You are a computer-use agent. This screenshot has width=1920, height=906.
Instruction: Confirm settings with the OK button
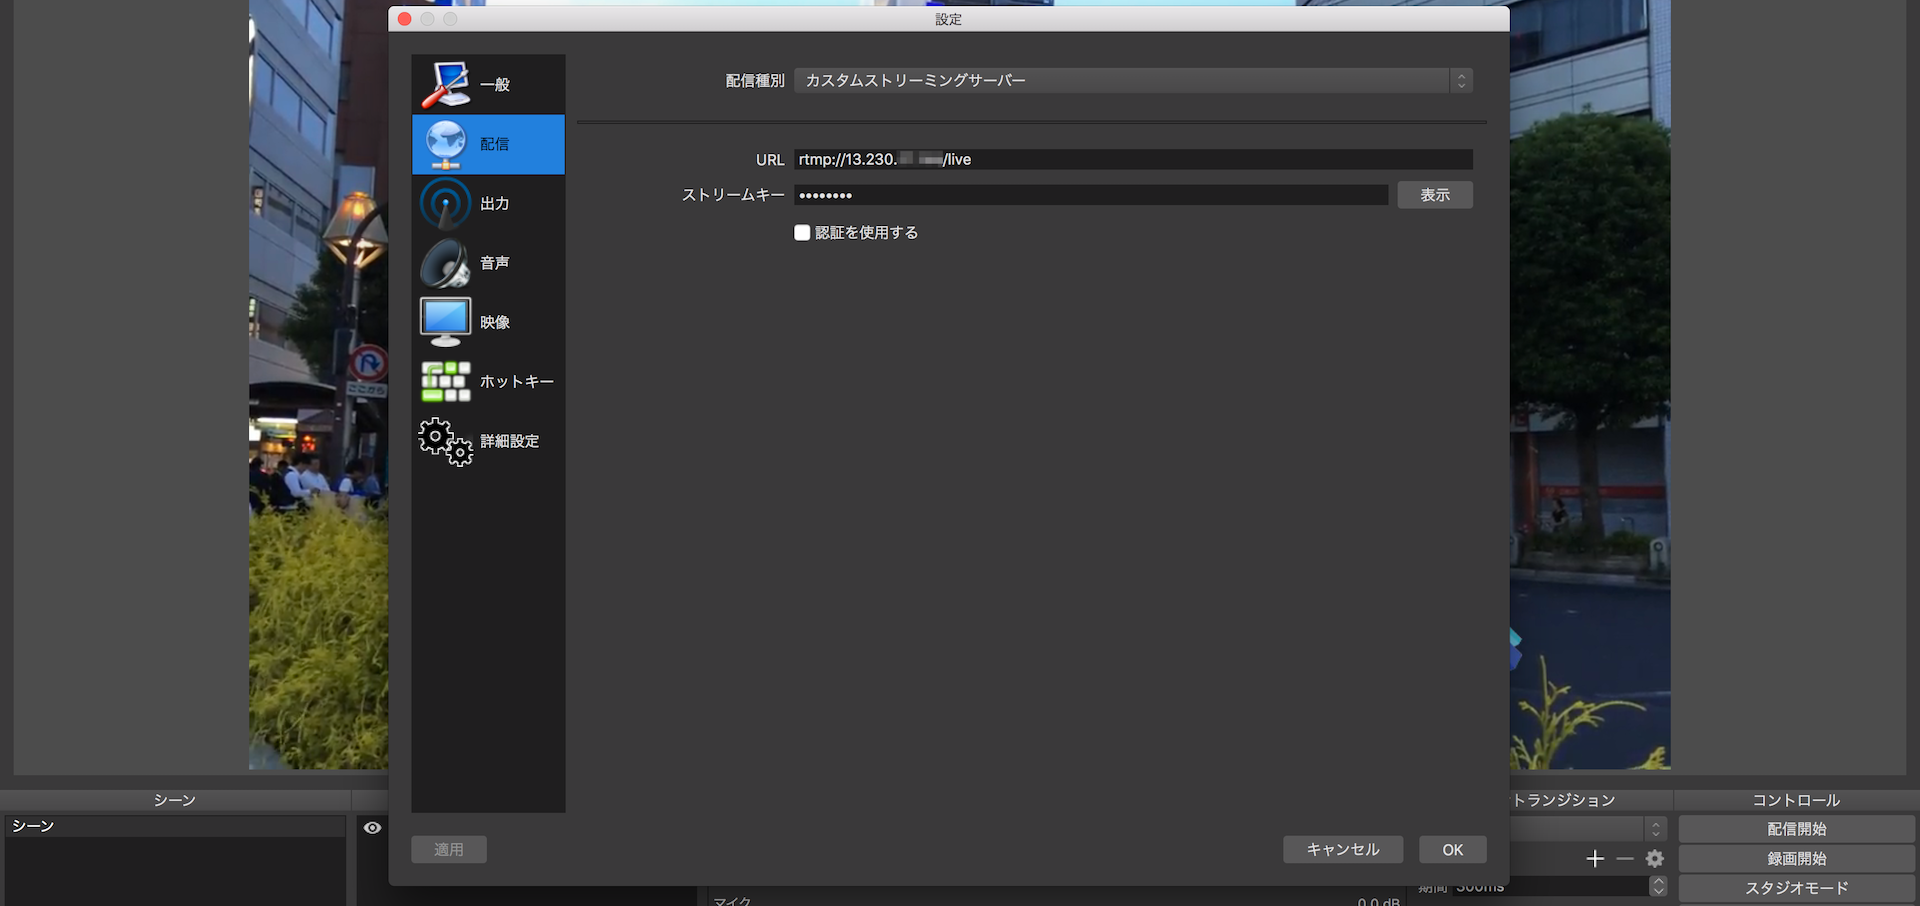click(x=1453, y=849)
